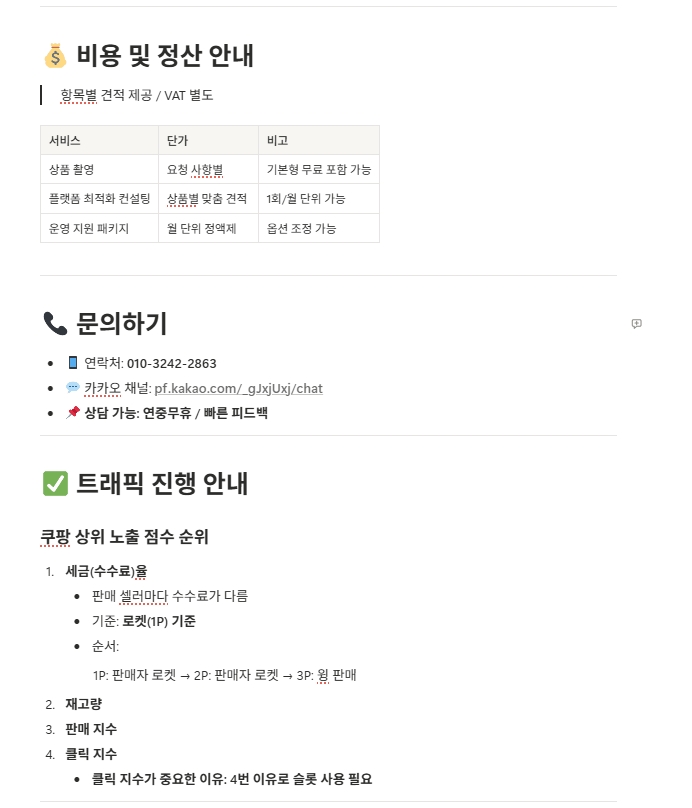
Task: Click the speech bubble emoji before 카카오 채널
Action: point(73,388)
